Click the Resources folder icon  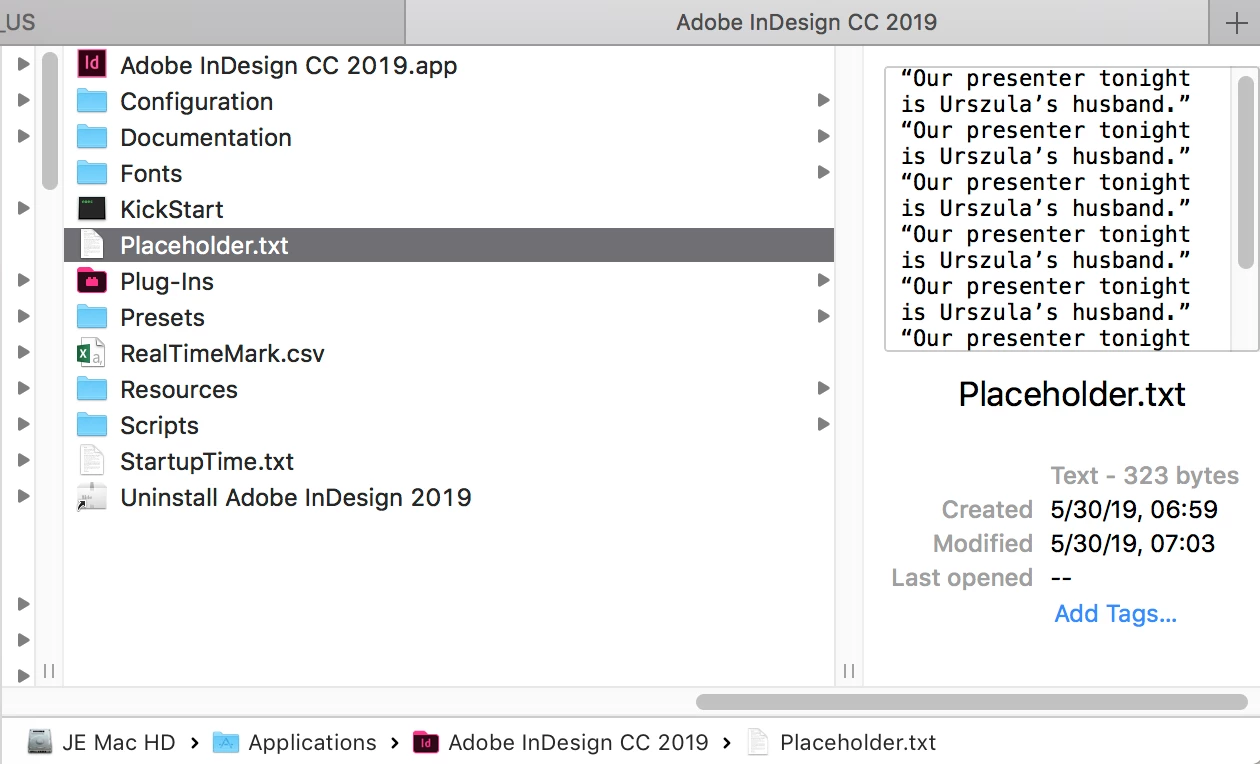[92, 389]
